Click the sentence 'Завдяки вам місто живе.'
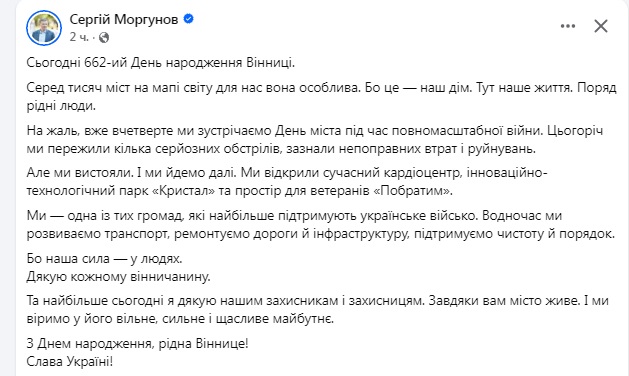Viewport: 629px width, 376px height. pos(504,301)
